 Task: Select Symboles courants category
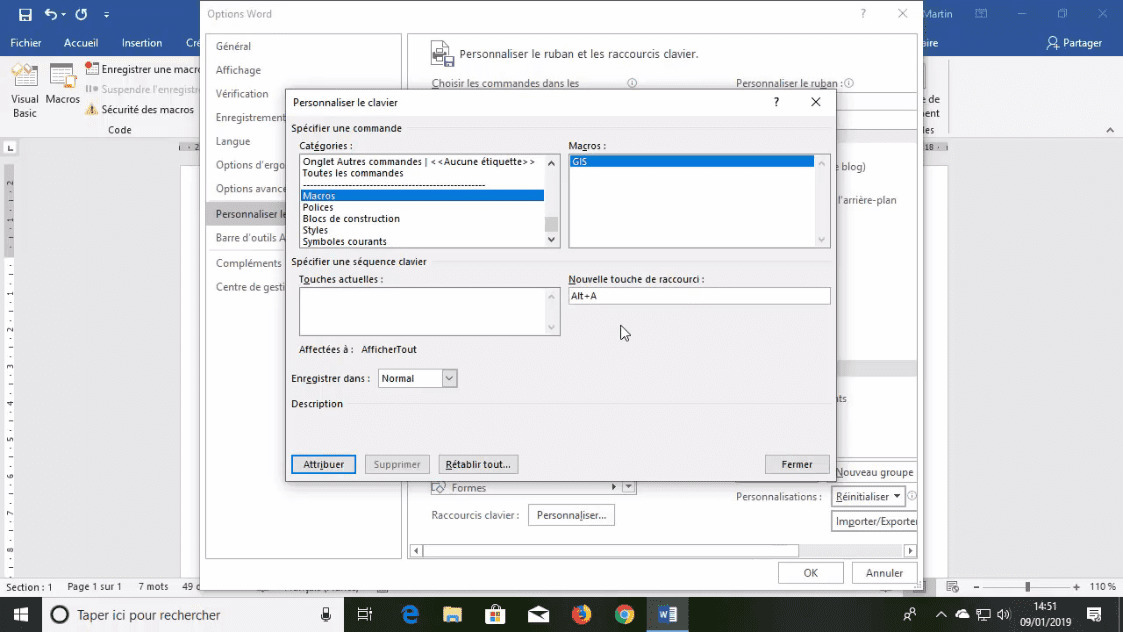pyautogui.click(x=422, y=241)
